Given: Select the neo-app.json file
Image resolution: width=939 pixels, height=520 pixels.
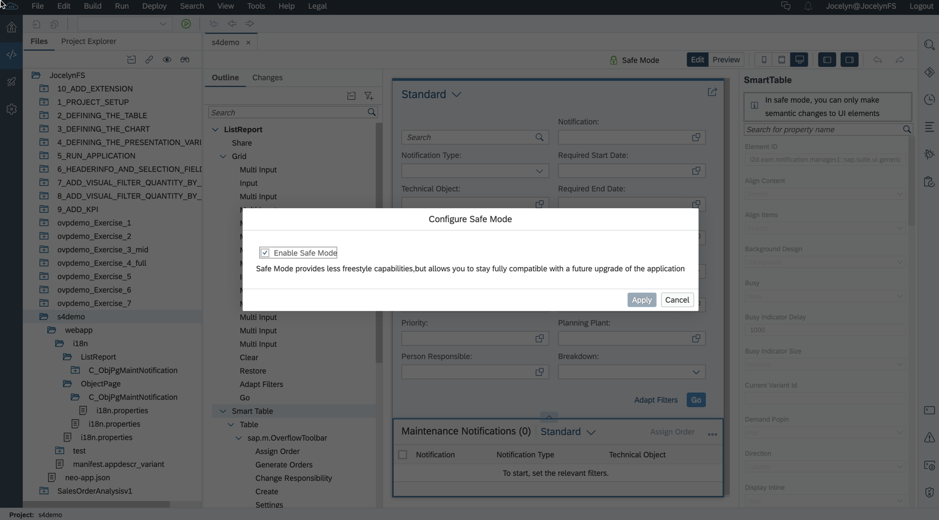Looking at the screenshot, I should [87, 478].
